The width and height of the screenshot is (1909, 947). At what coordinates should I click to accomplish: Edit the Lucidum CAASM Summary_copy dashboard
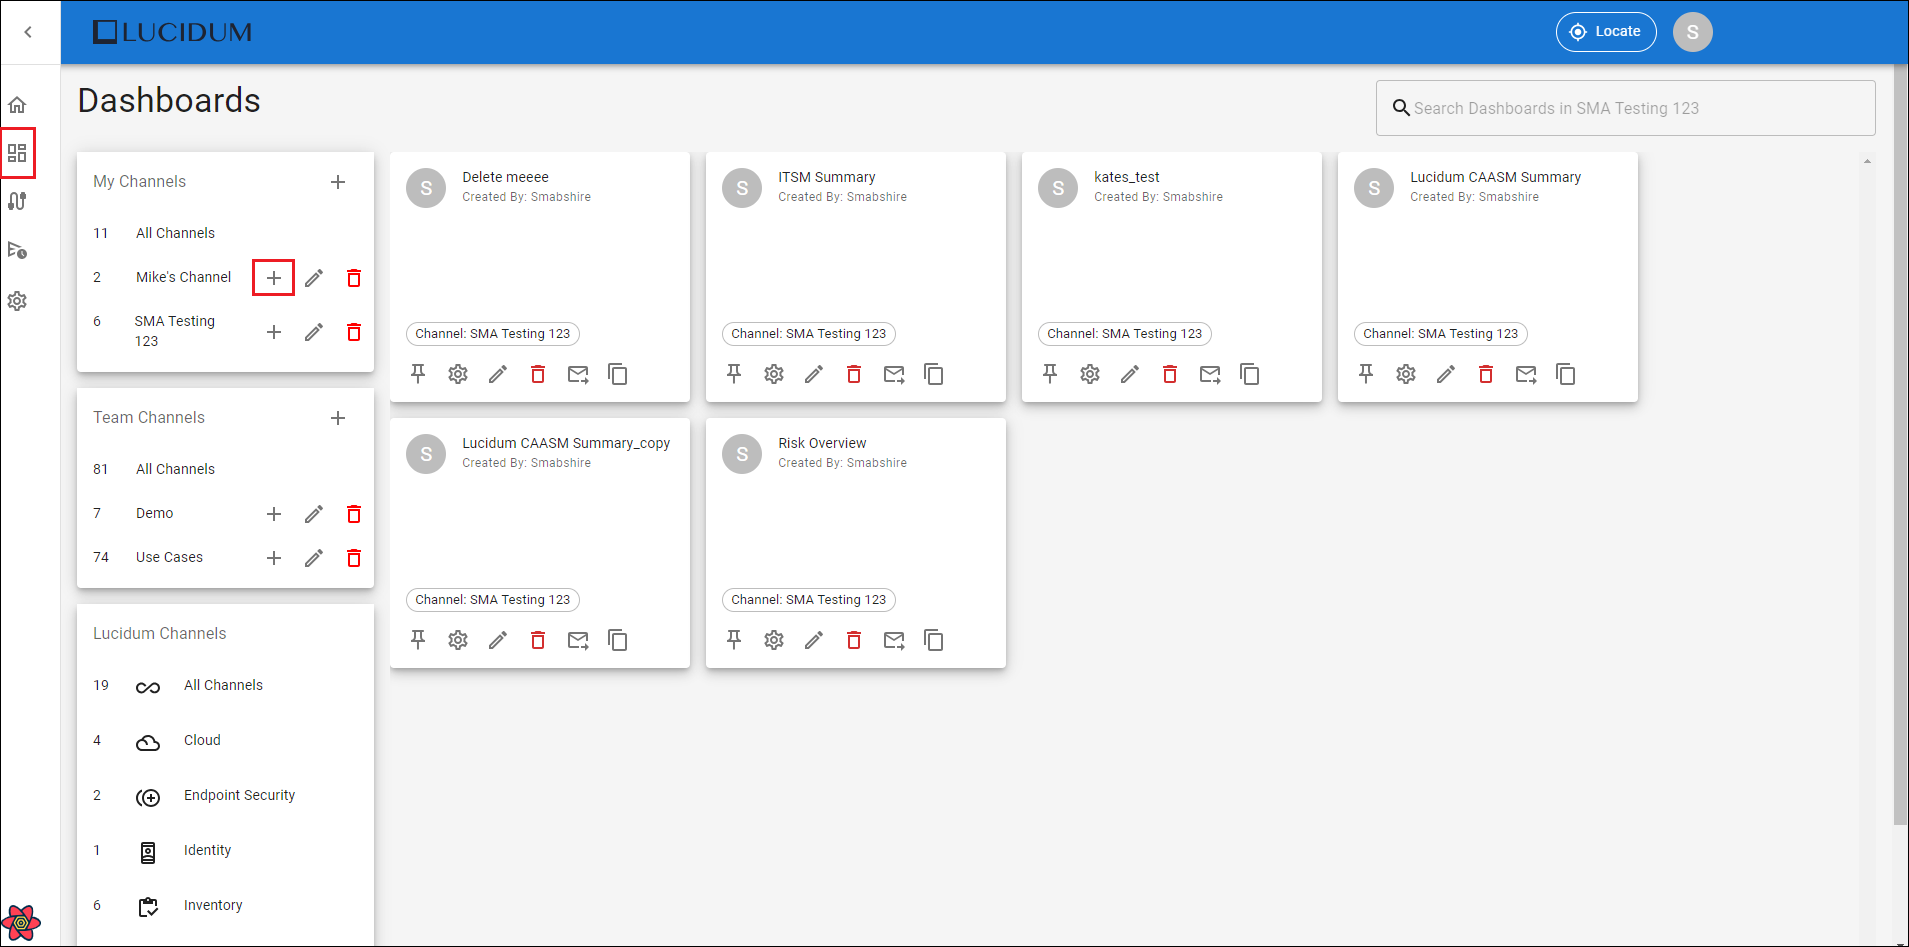click(498, 640)
